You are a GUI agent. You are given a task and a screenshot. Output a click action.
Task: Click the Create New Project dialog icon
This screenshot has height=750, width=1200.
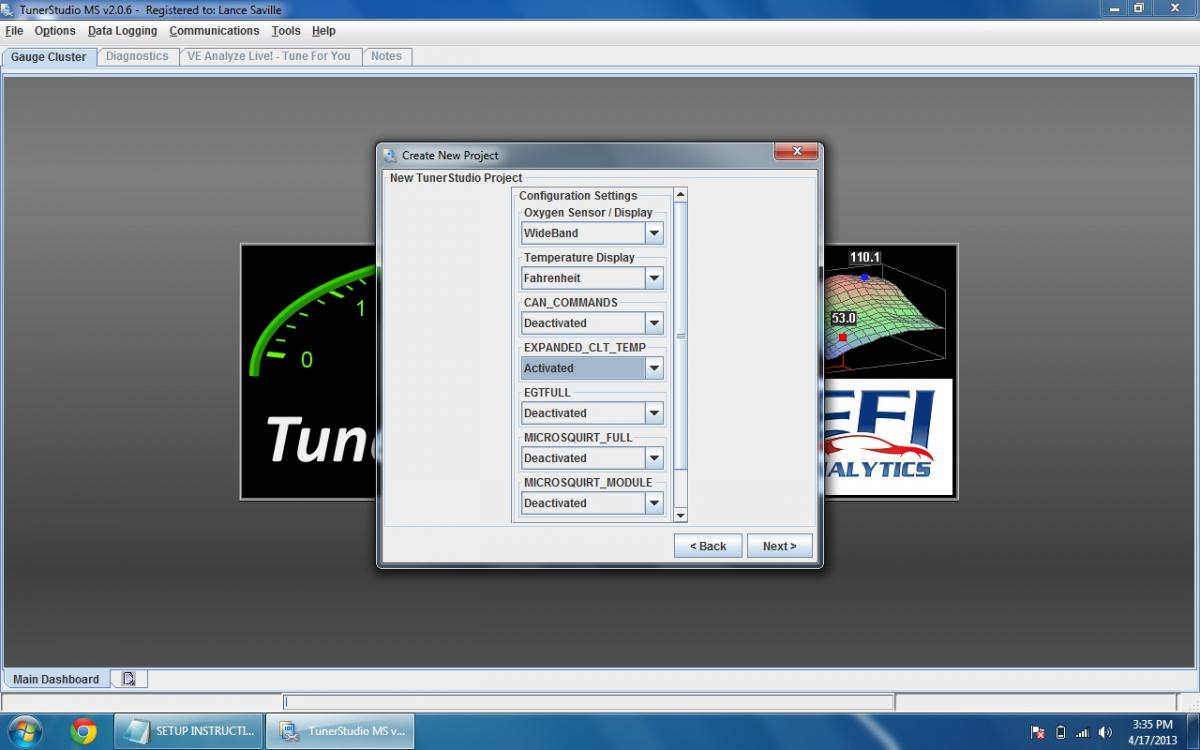[390, 155]
